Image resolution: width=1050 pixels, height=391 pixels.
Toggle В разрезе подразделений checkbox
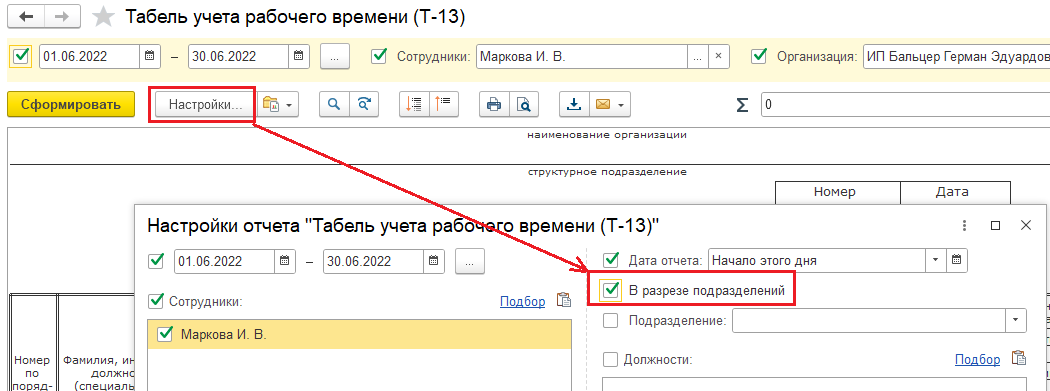click(612, 291)
